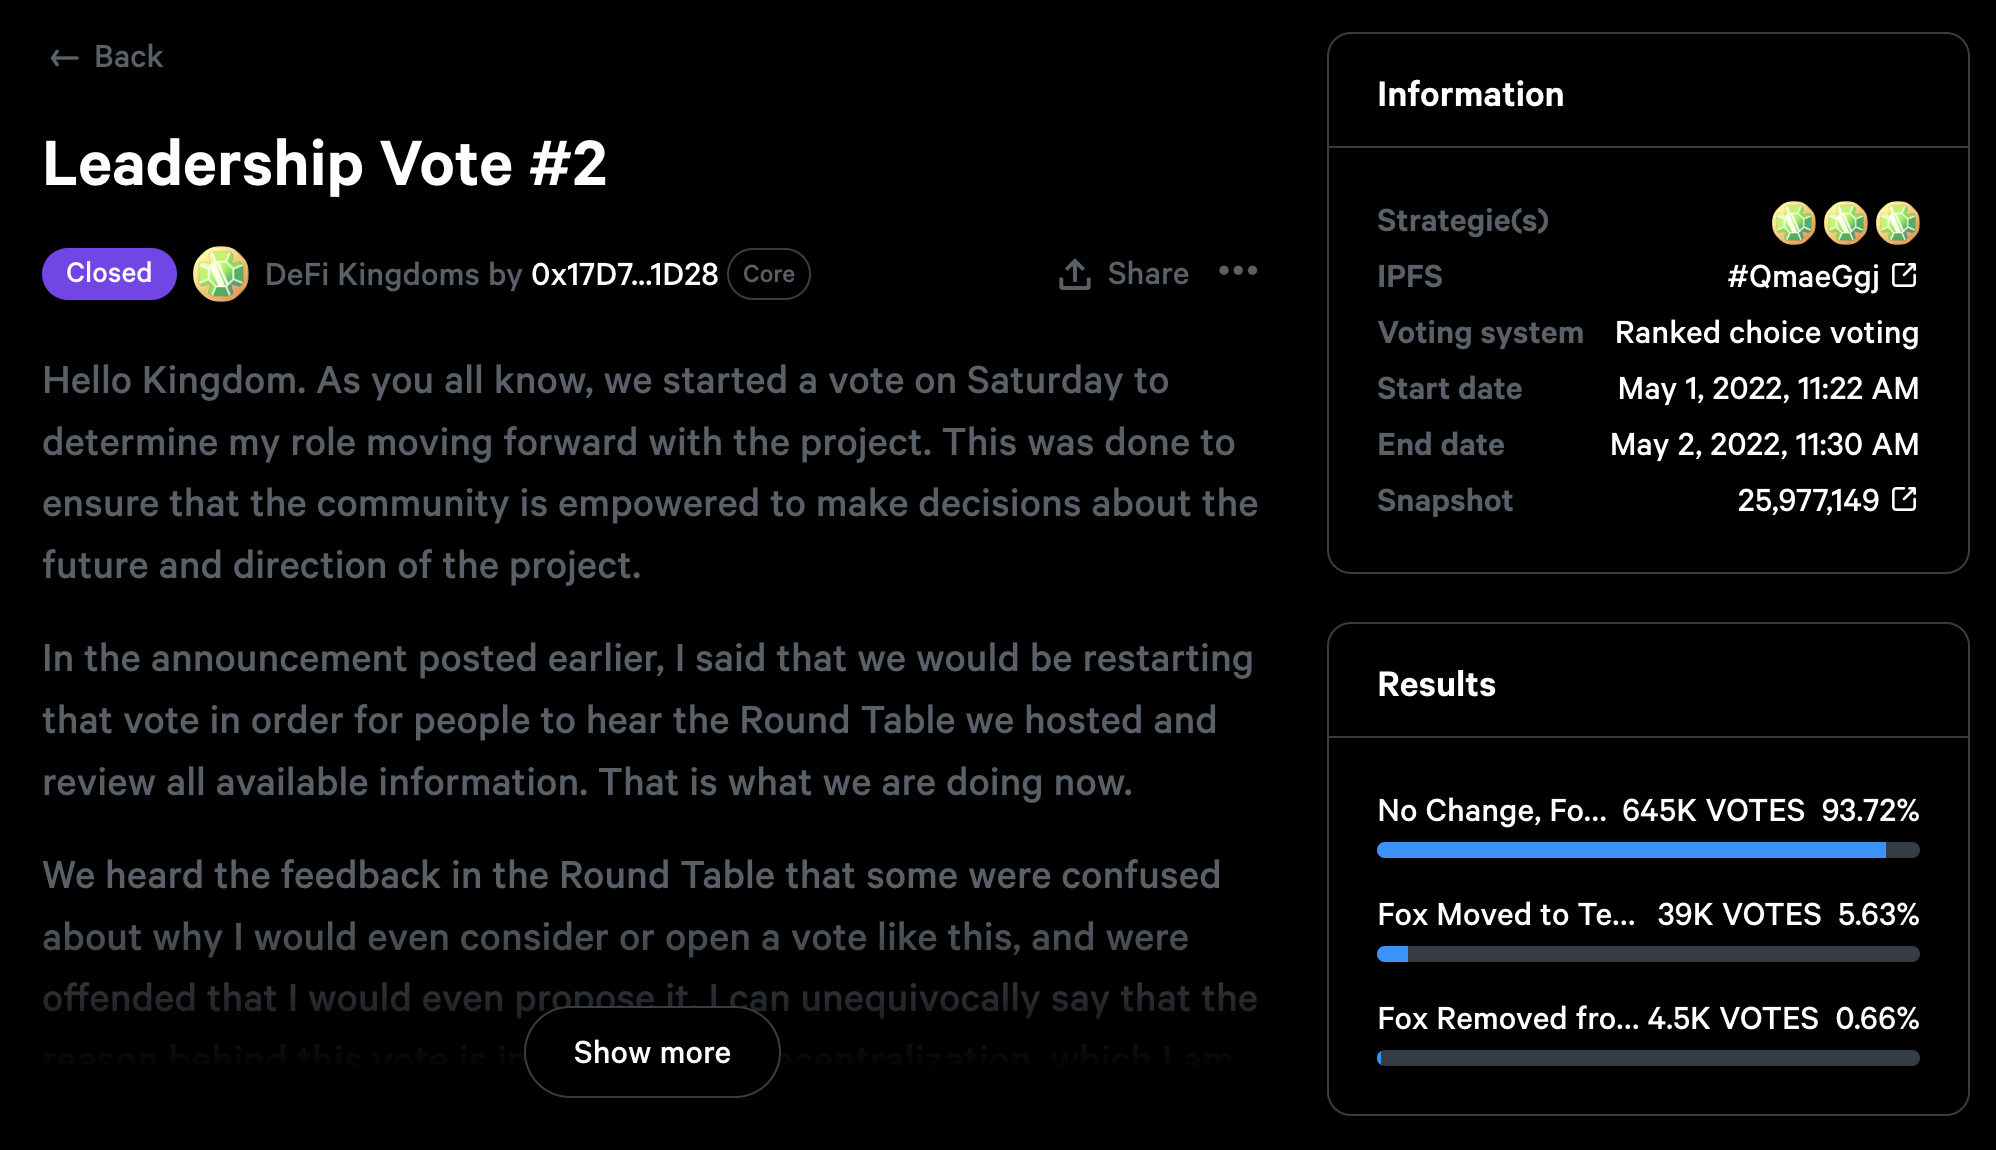The height and width of the screenshot is (1150, 1996).
Task: Open the #QmaeGgj IPFS hash link
Action: [1803, 276]
